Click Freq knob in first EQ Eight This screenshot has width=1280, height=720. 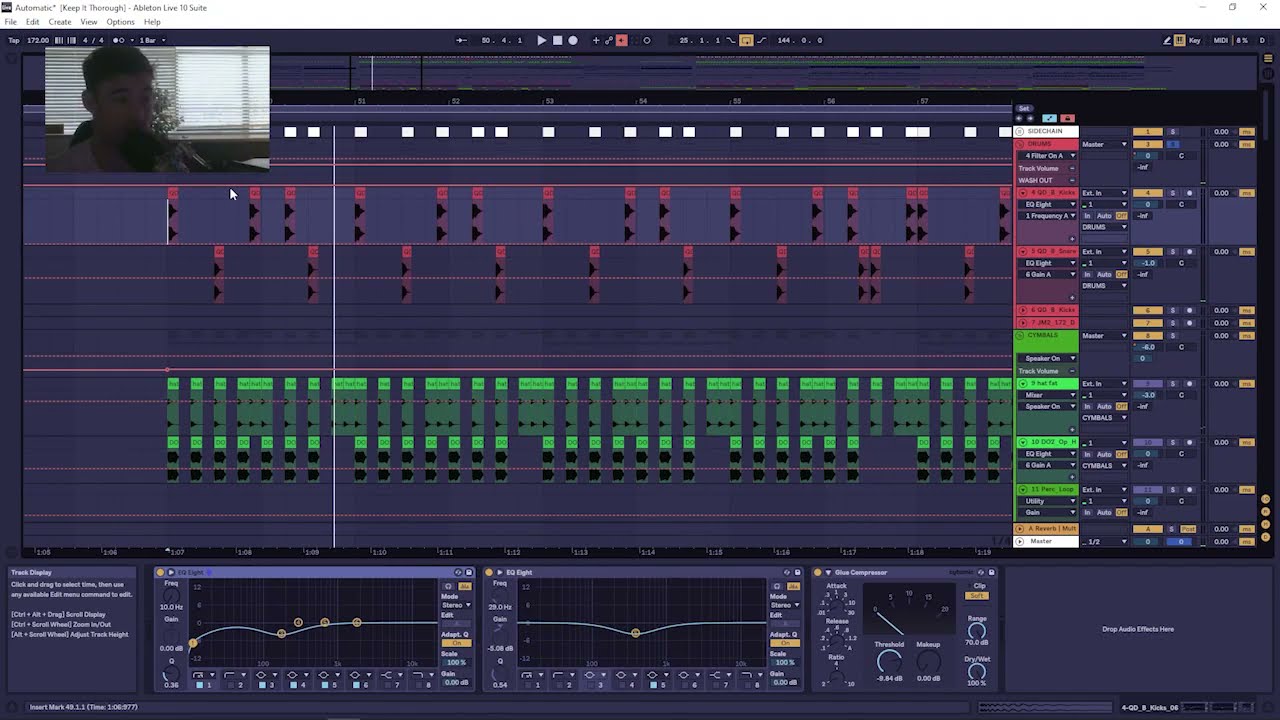(x=171, y=596)
